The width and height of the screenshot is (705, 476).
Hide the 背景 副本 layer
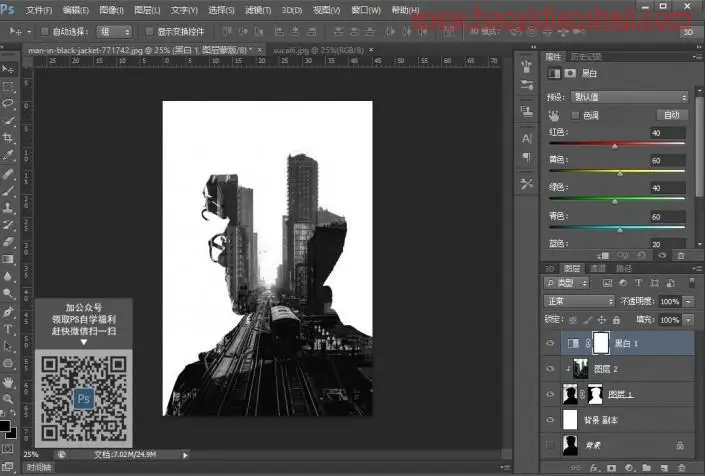[x=550, y=420]
